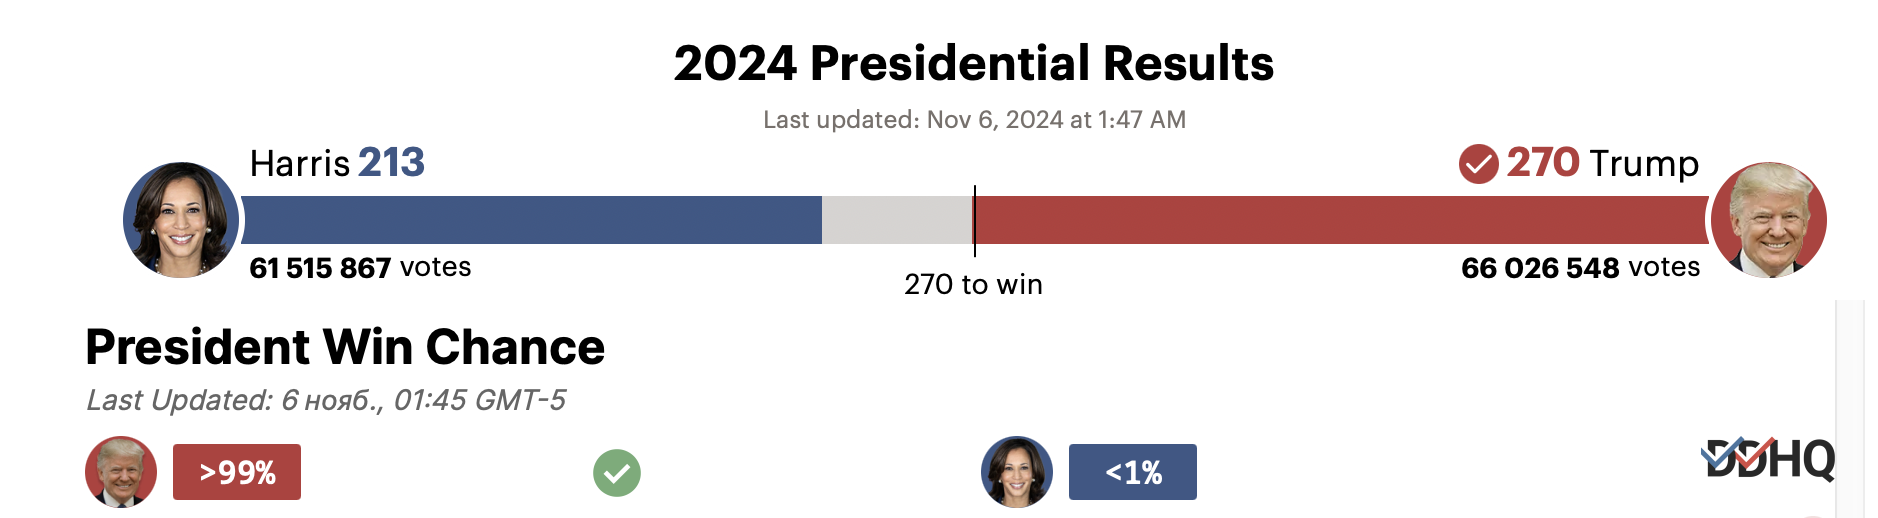Click Trump's small avatar in Win Chance
1878x518 pixels.
point(121,472)
